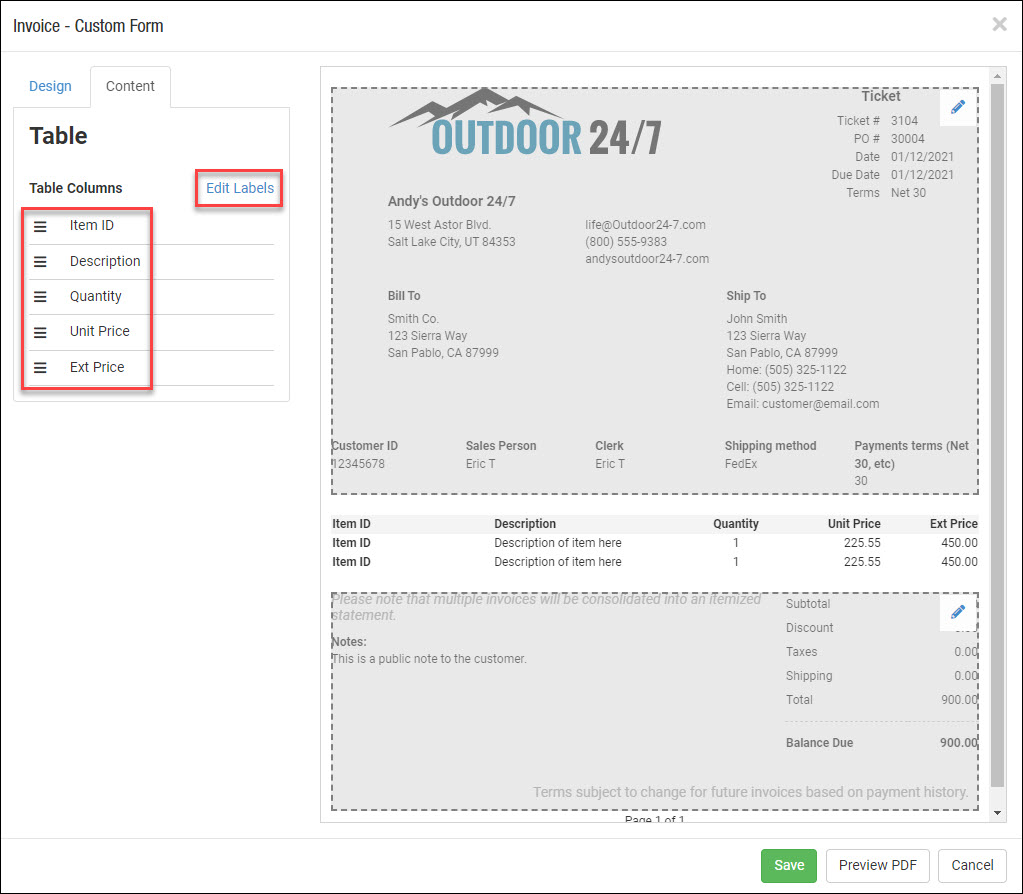Select the Description column row
This screenshot has height=894, width=1023.
click(x=151, y=262)
